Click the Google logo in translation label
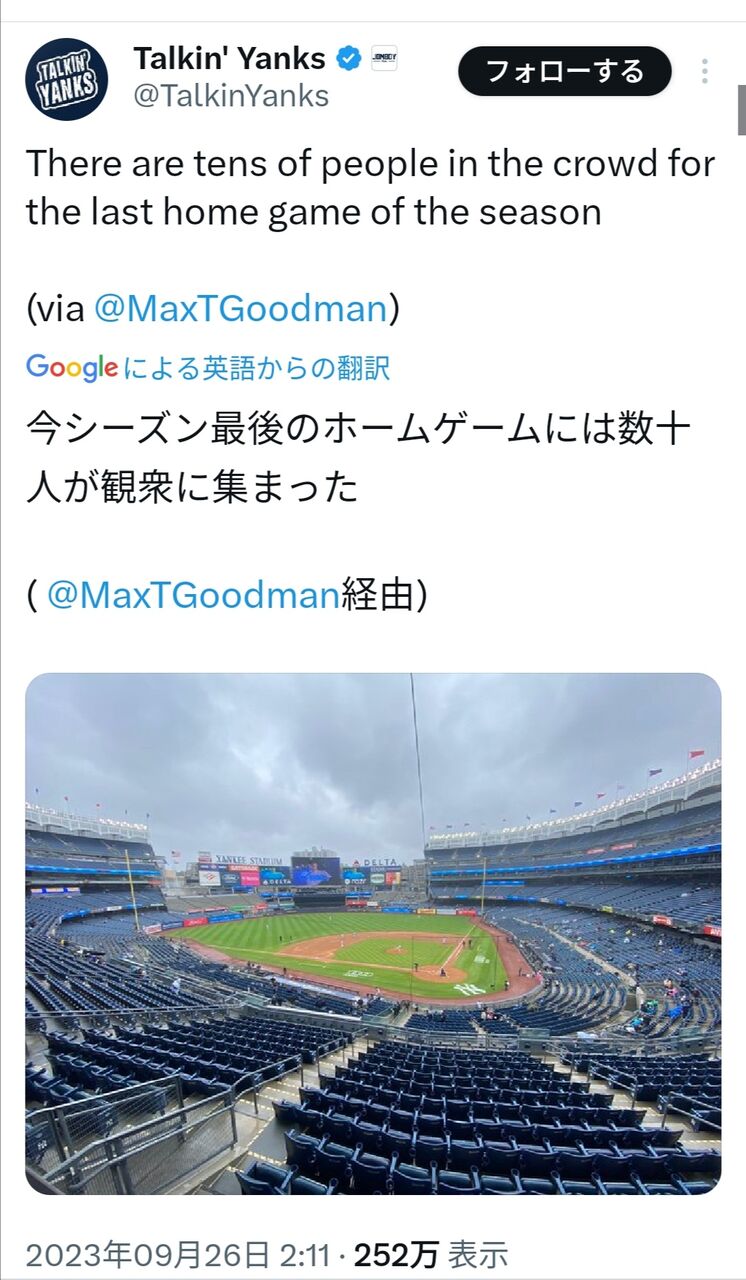 72,368
